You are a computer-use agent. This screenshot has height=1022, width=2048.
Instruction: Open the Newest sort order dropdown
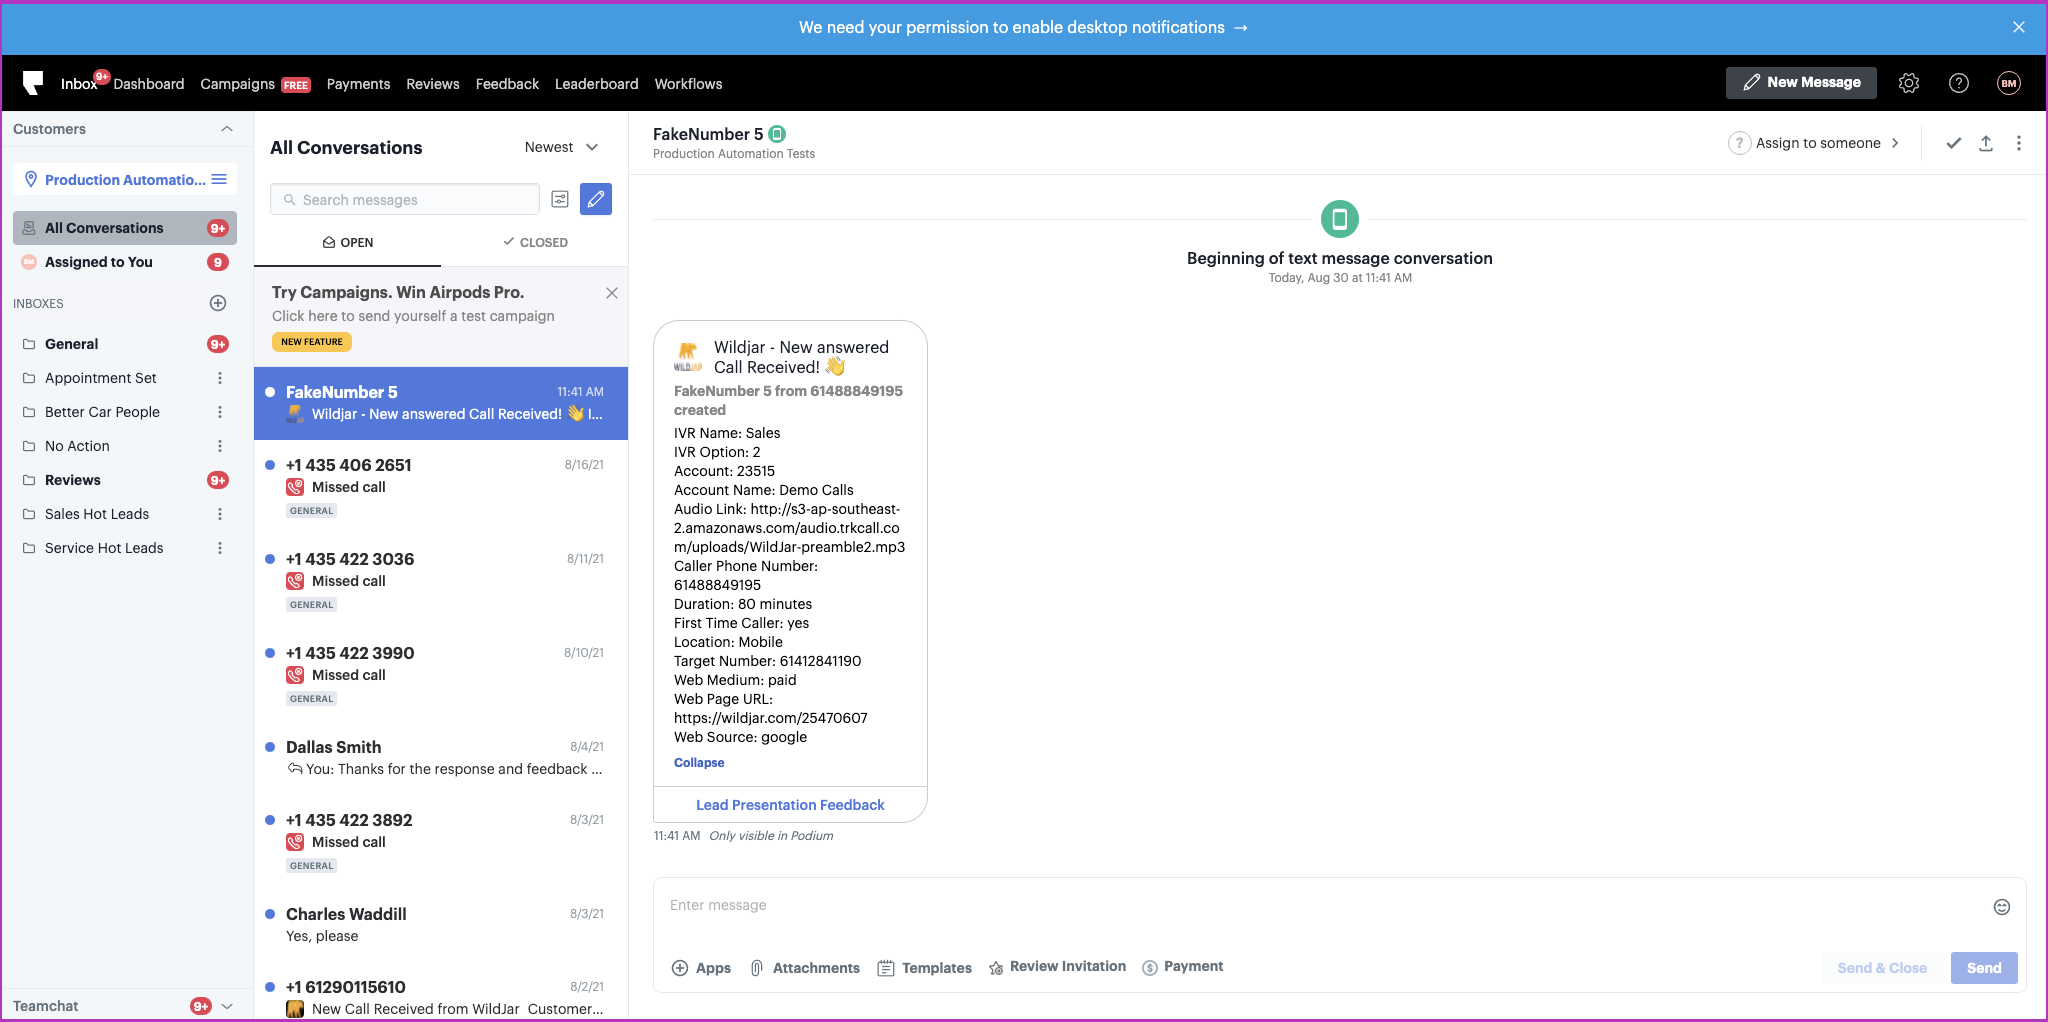click(x=560, y=147)
